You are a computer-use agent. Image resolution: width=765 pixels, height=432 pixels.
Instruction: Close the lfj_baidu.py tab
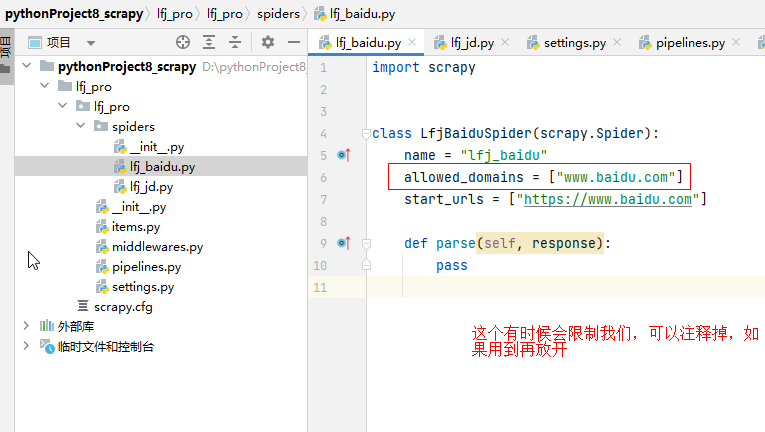click(412, 42)
